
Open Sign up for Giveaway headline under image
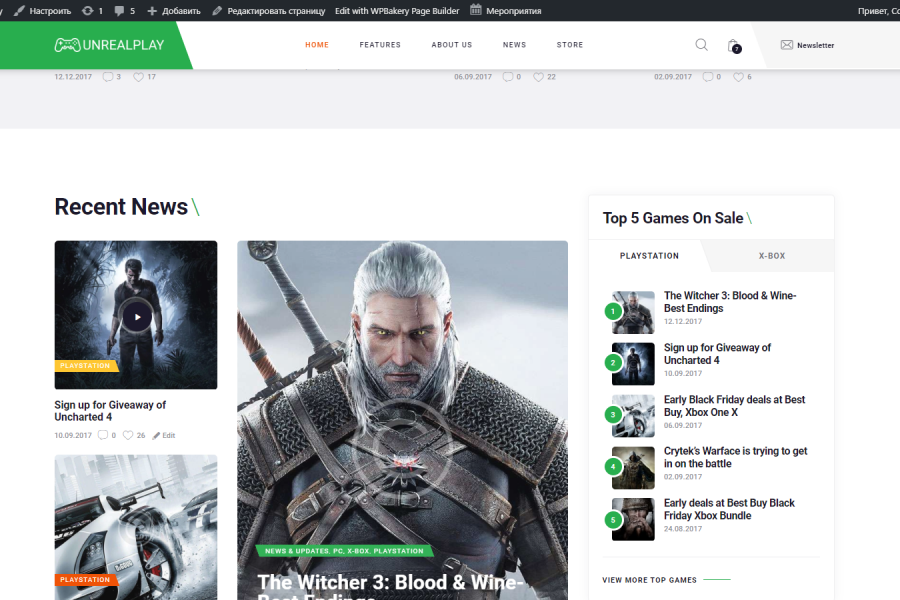tap(110, 411)
